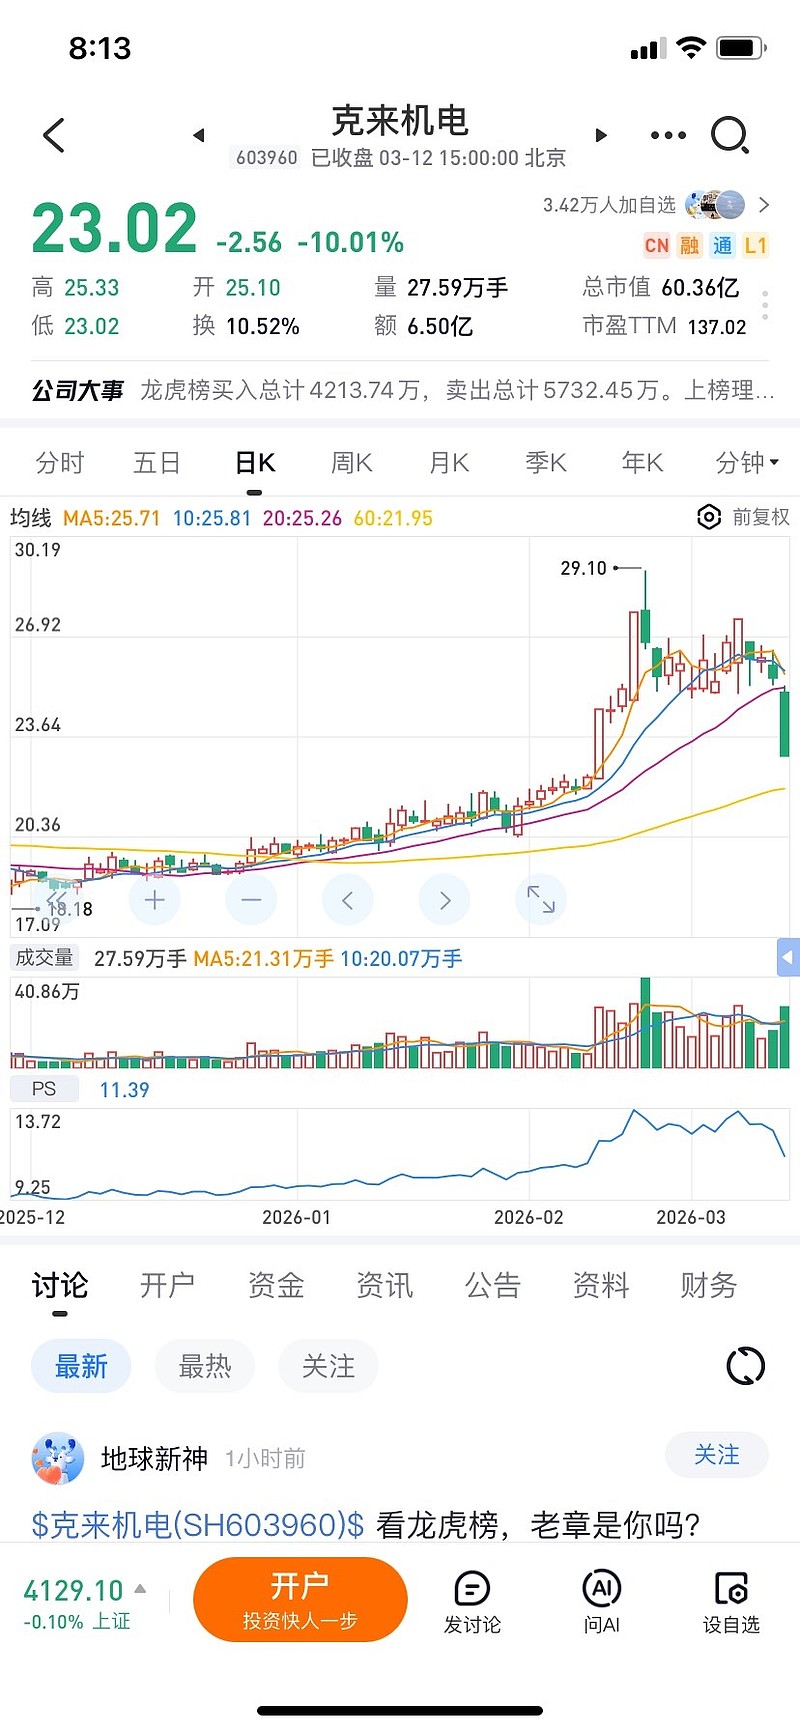
Task: Tap the PS indicator selector
Action: pyautogui.click(x=44, y=1089)
